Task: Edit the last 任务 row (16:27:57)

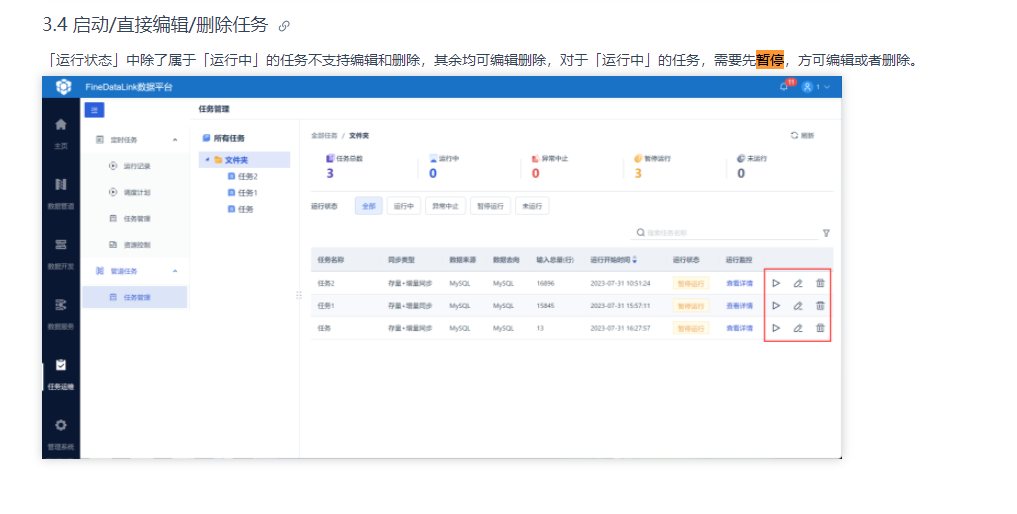Action: (x=798, y=328)
